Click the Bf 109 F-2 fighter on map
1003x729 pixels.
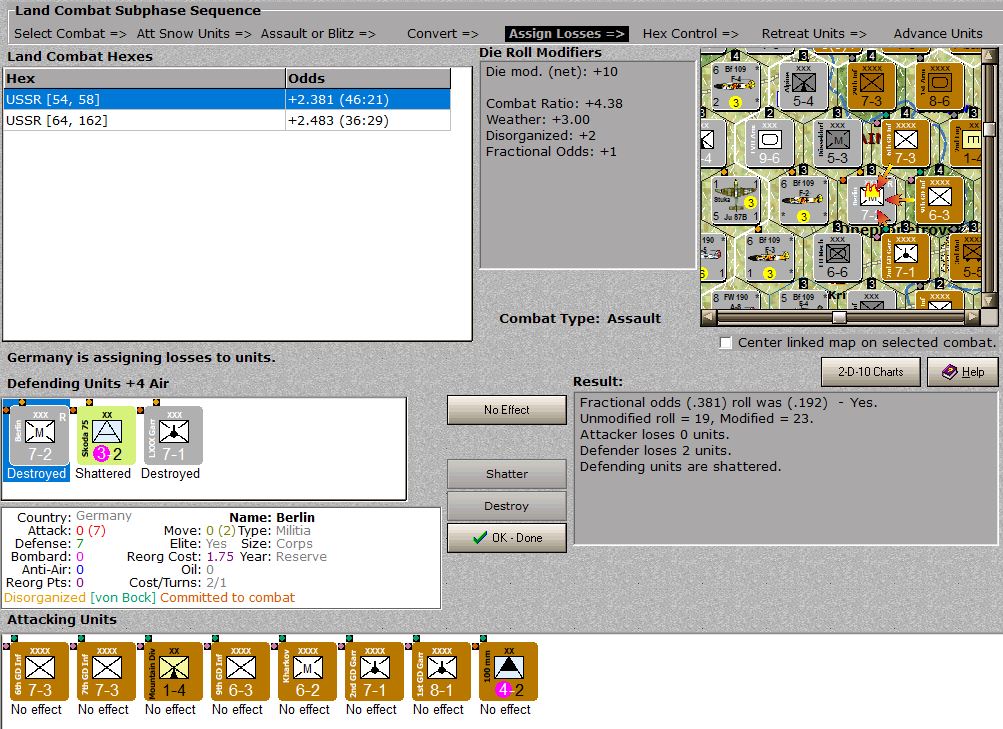tap(803, 200)
